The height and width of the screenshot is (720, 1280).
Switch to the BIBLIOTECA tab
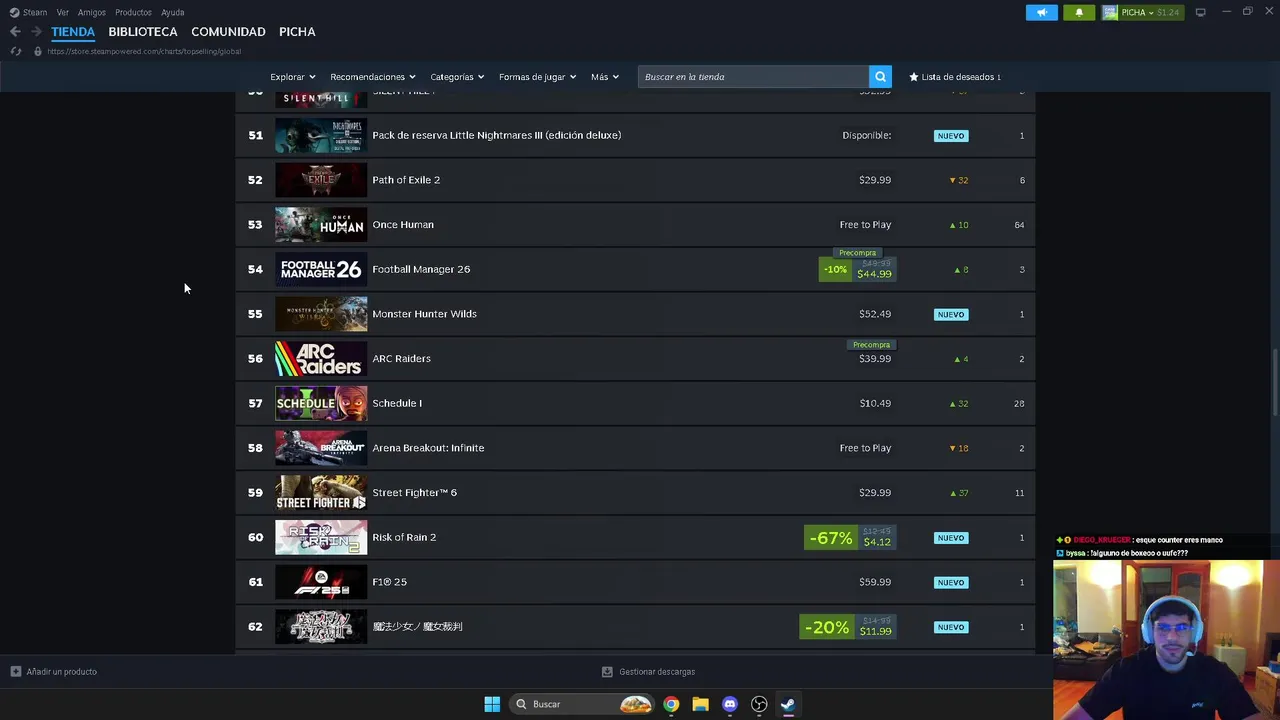pyautogui.click(x=143, y=32)
